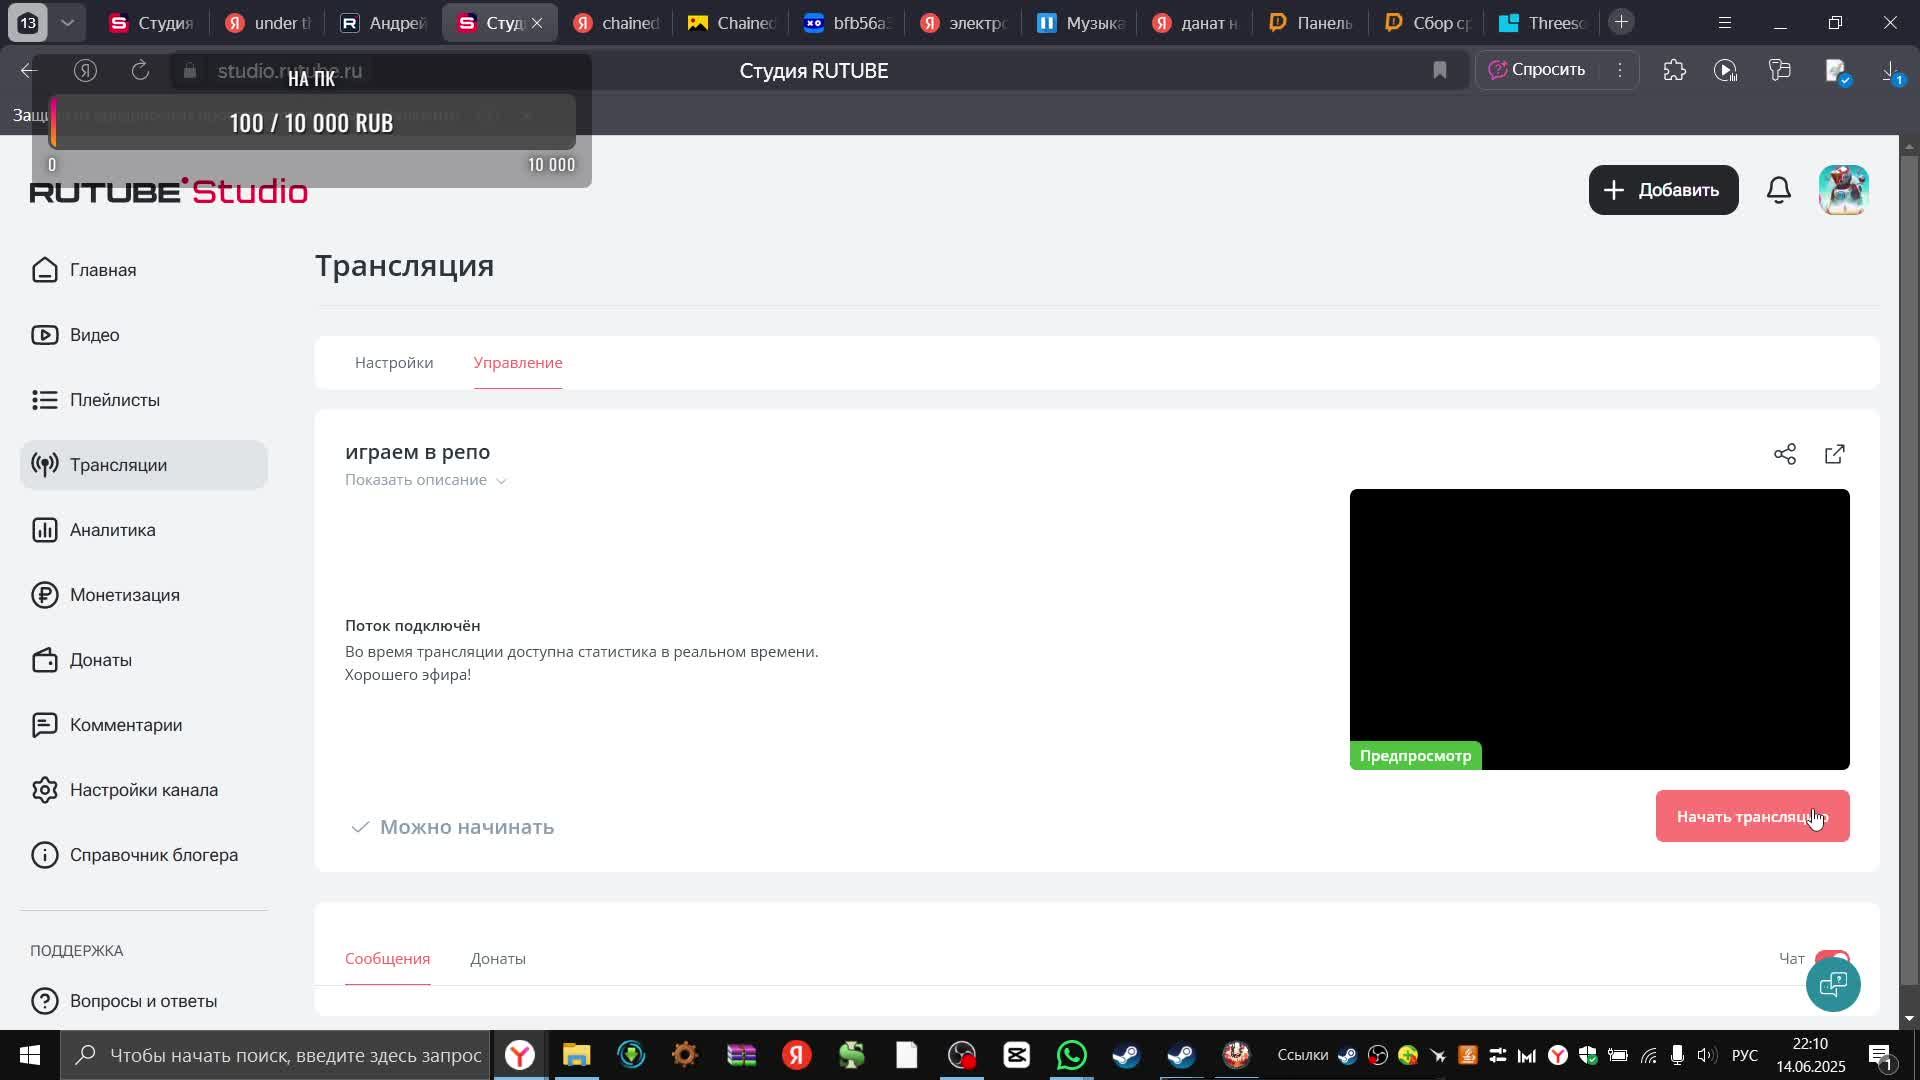Click the notifications bell icon
This screenshot has width=1920, height=1080.
click(x=1779, y=190)
